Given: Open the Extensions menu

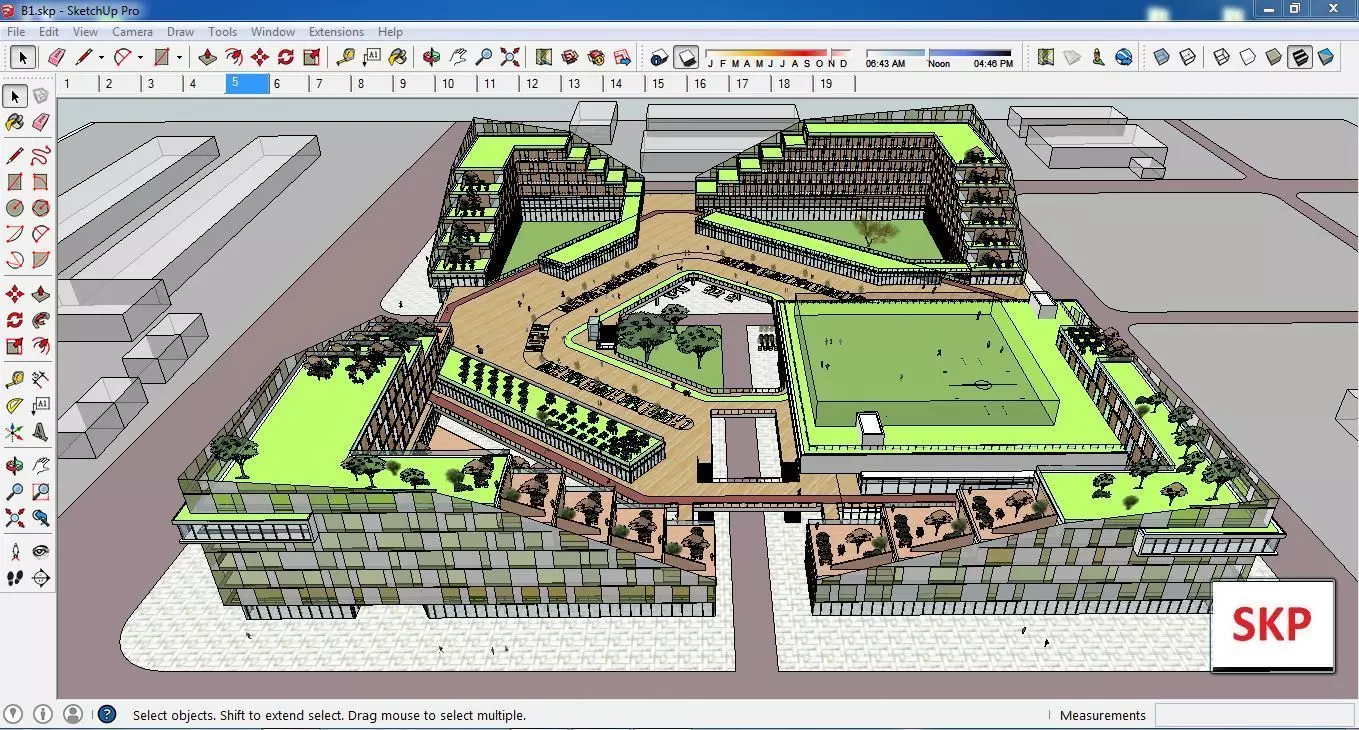Looking at the screenshot, I should tap(336, 32).
